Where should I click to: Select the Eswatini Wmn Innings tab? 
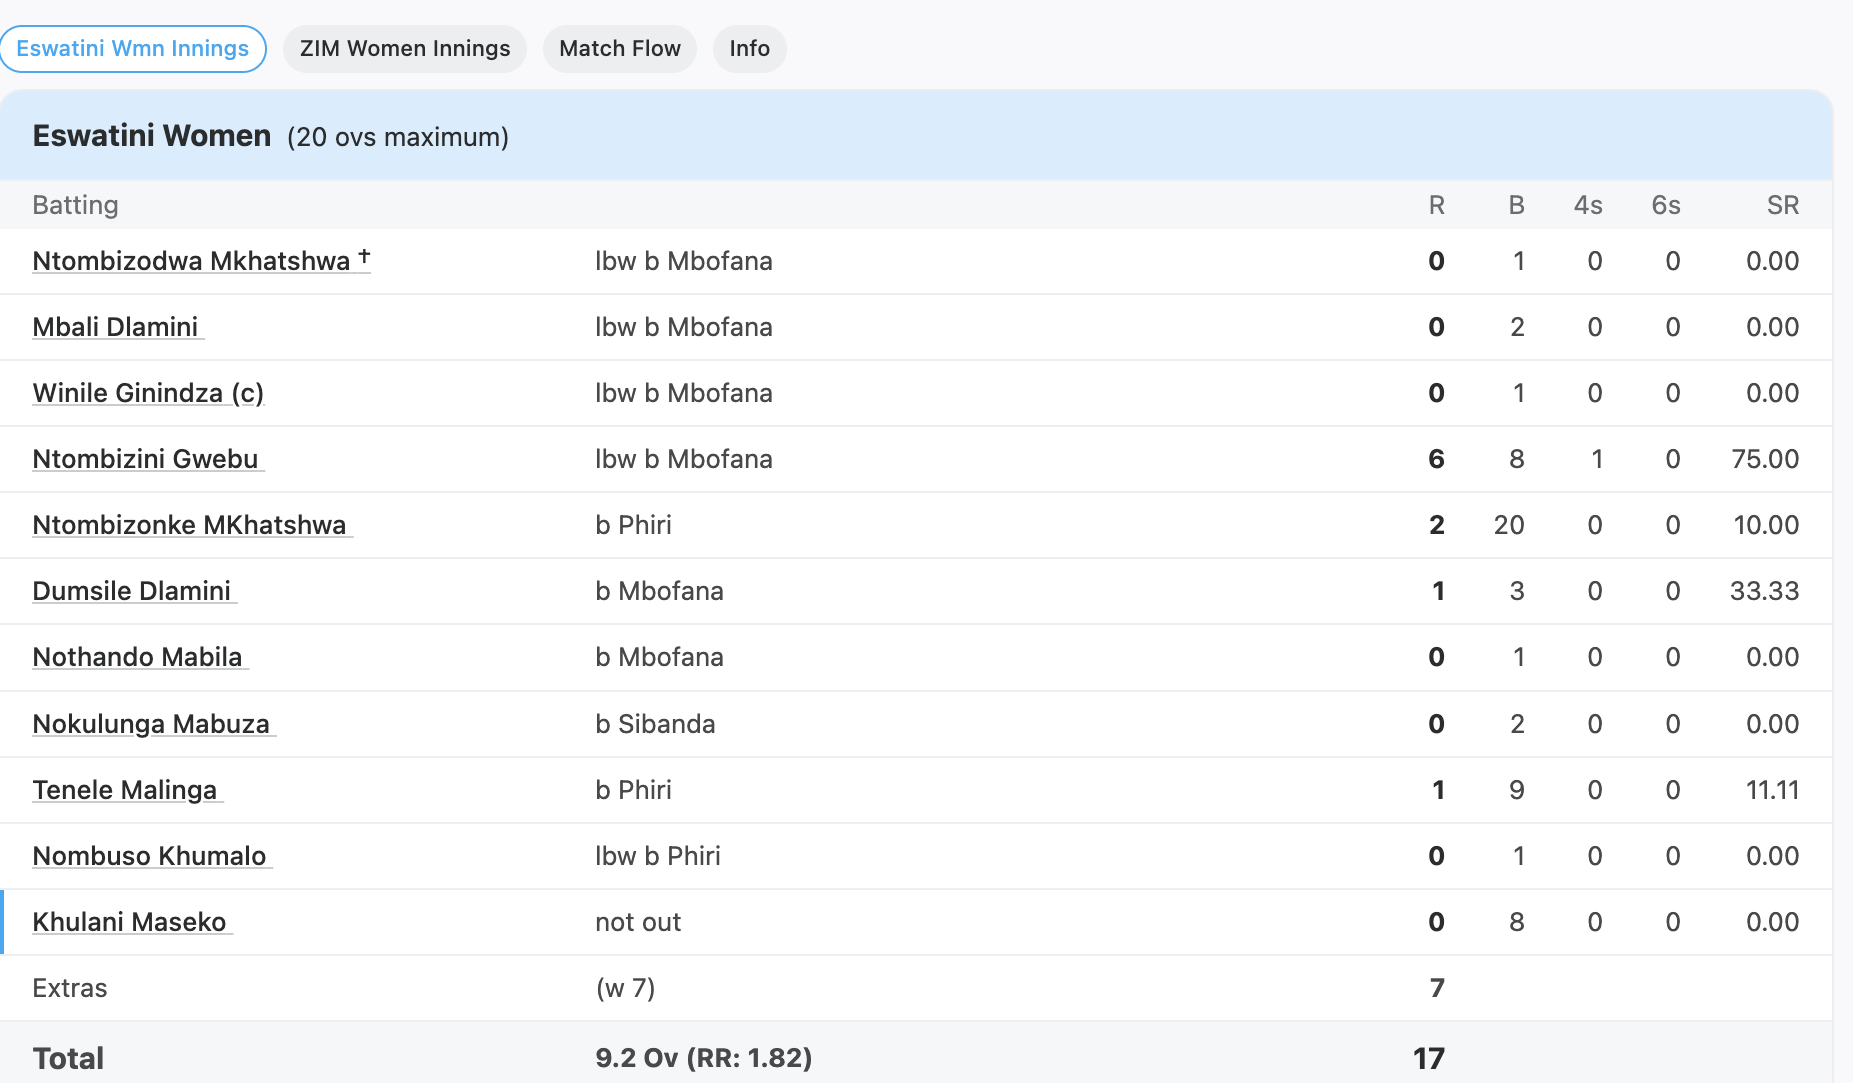133,49
